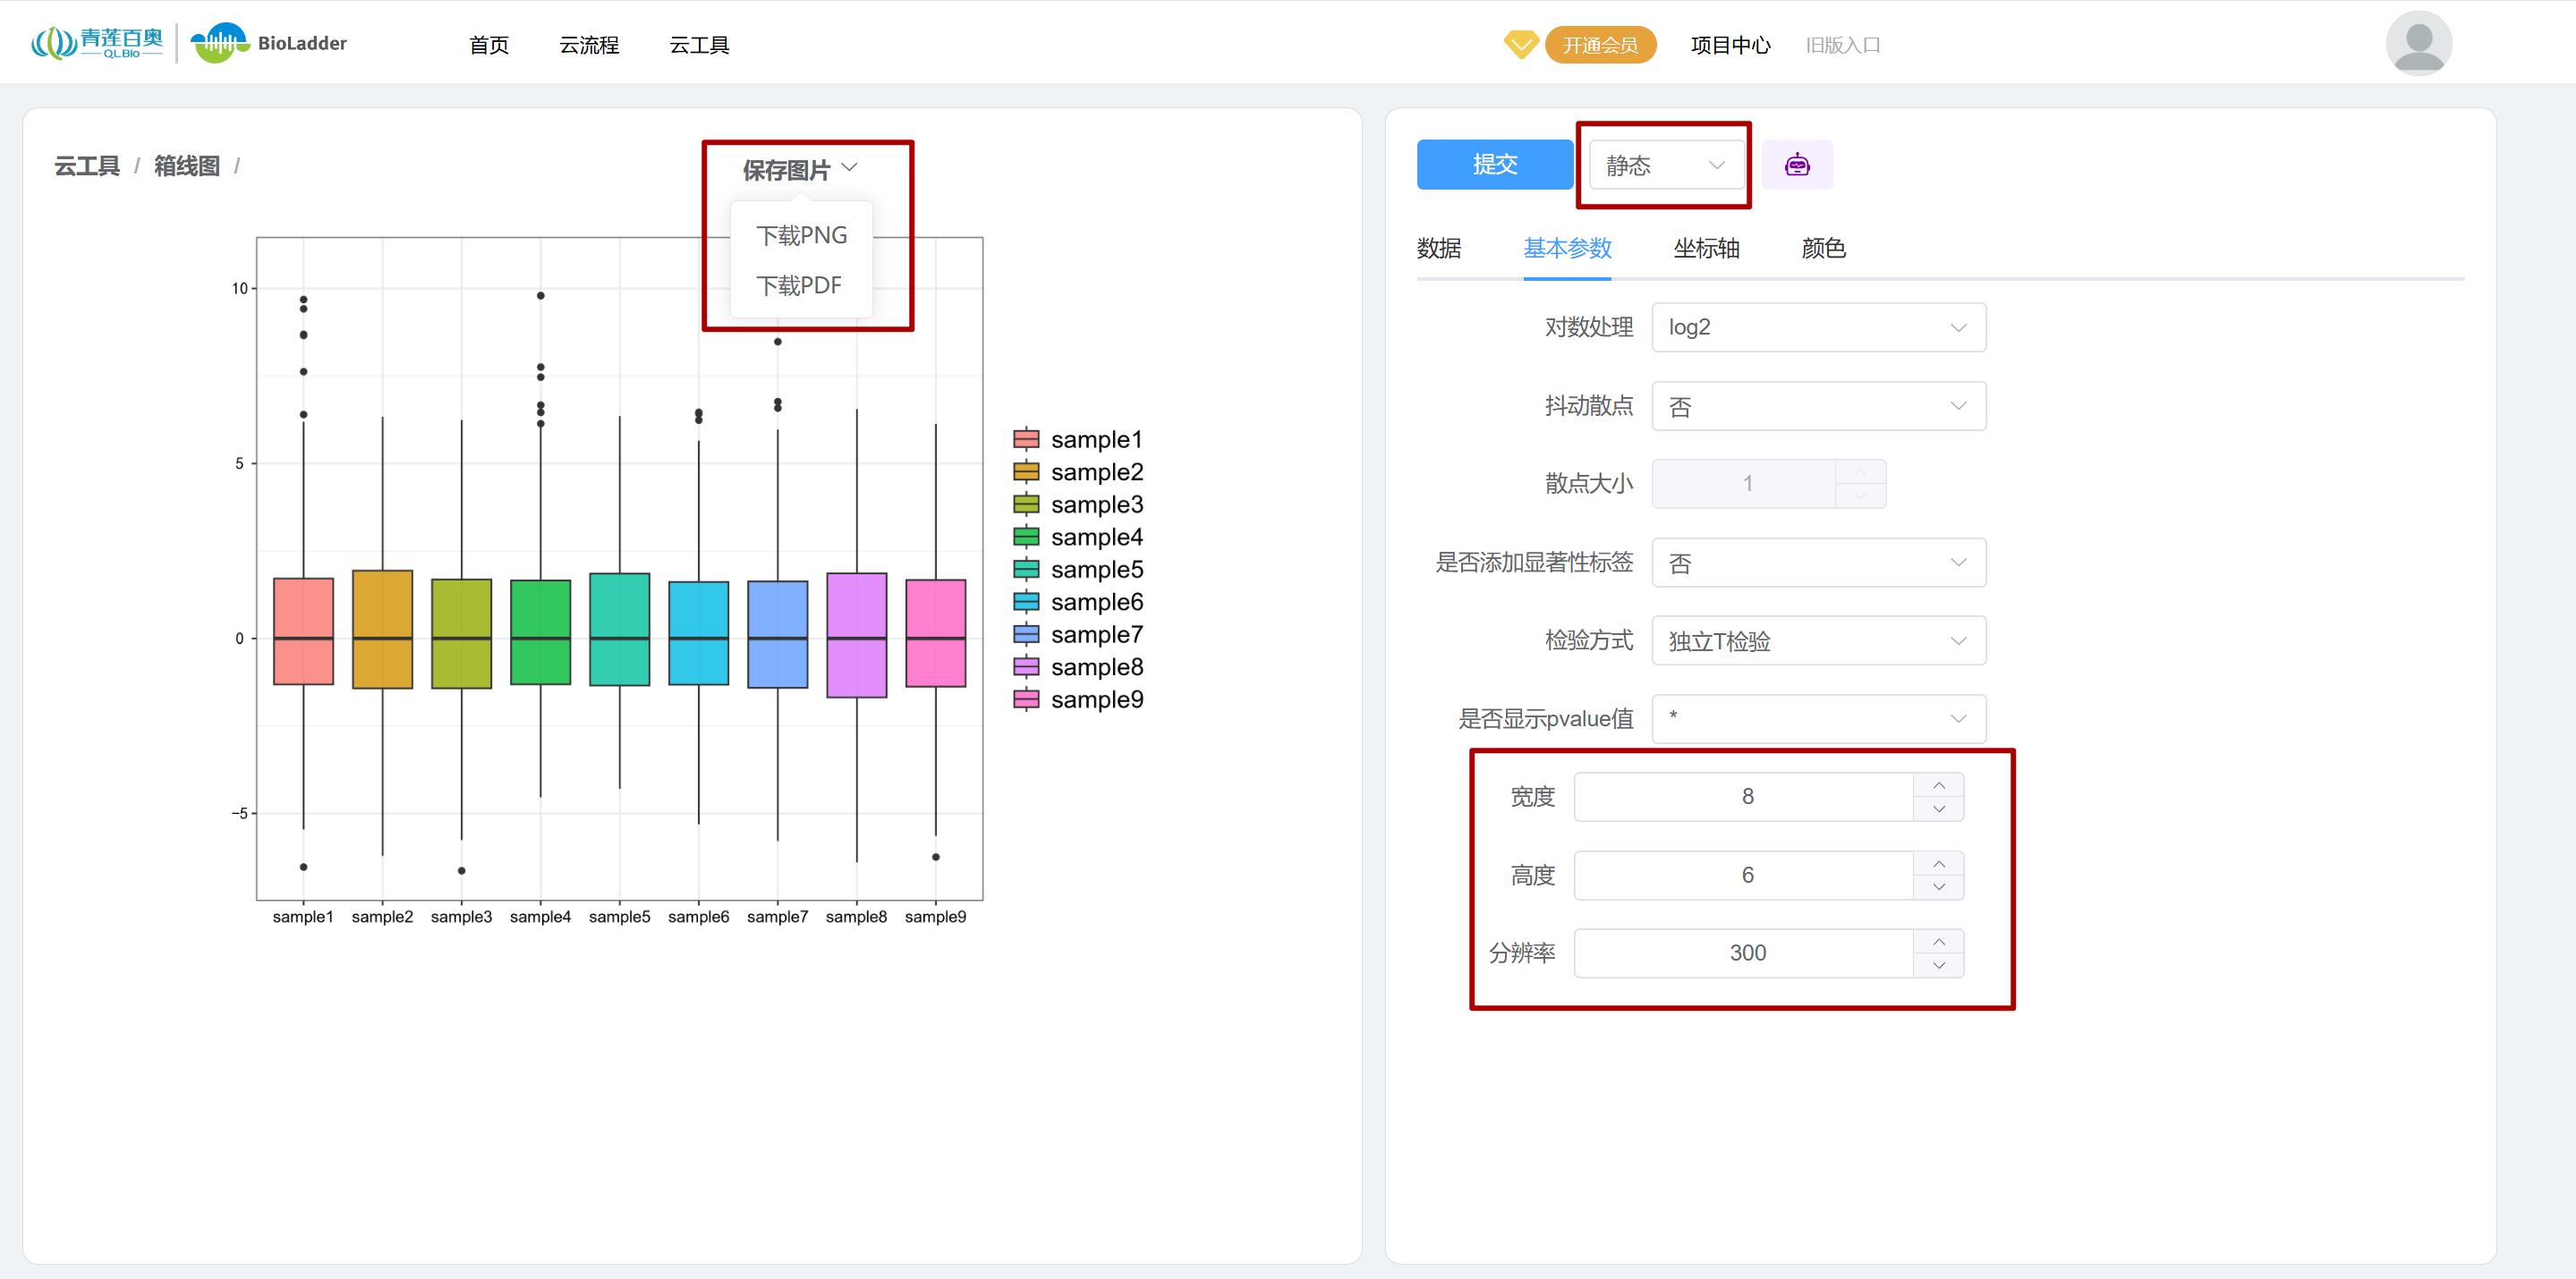
Task: Switch to the 颜色 tab
Action: point(1823,248)
